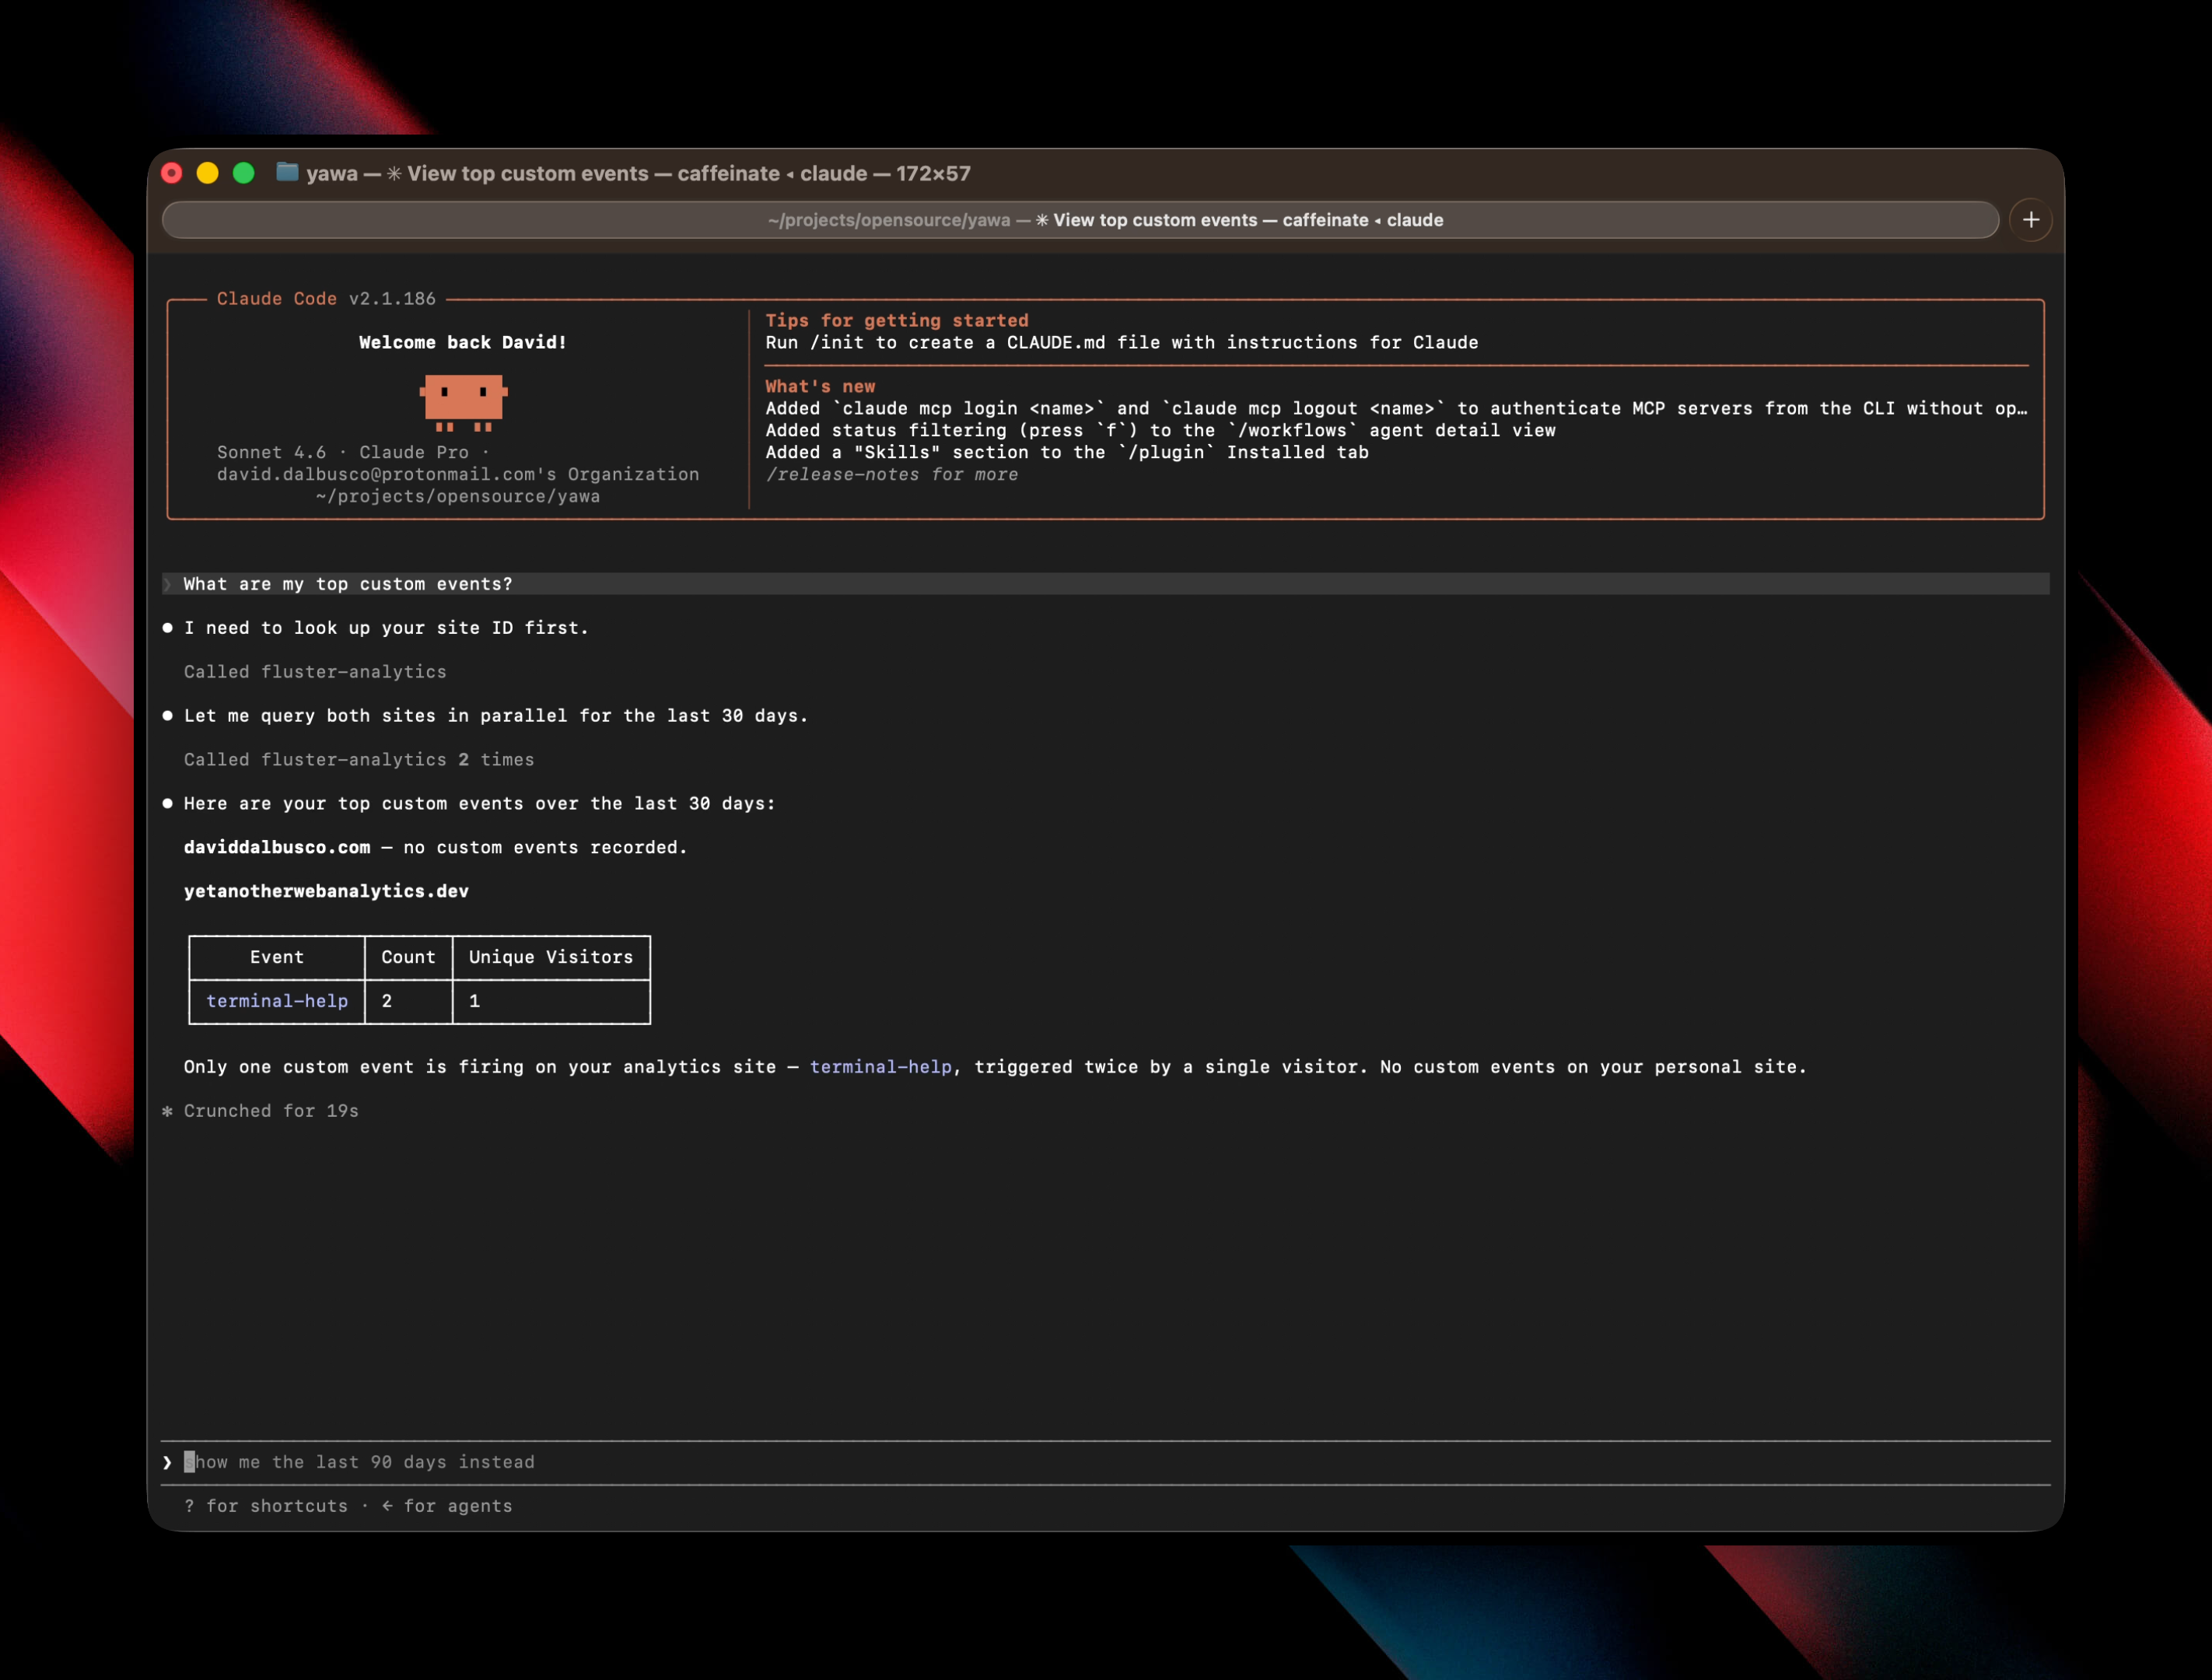Viewport: 2212px width, 1680px height.
Task: Click the 'Crunched for 19s' status line
Action: [260, 1111]
